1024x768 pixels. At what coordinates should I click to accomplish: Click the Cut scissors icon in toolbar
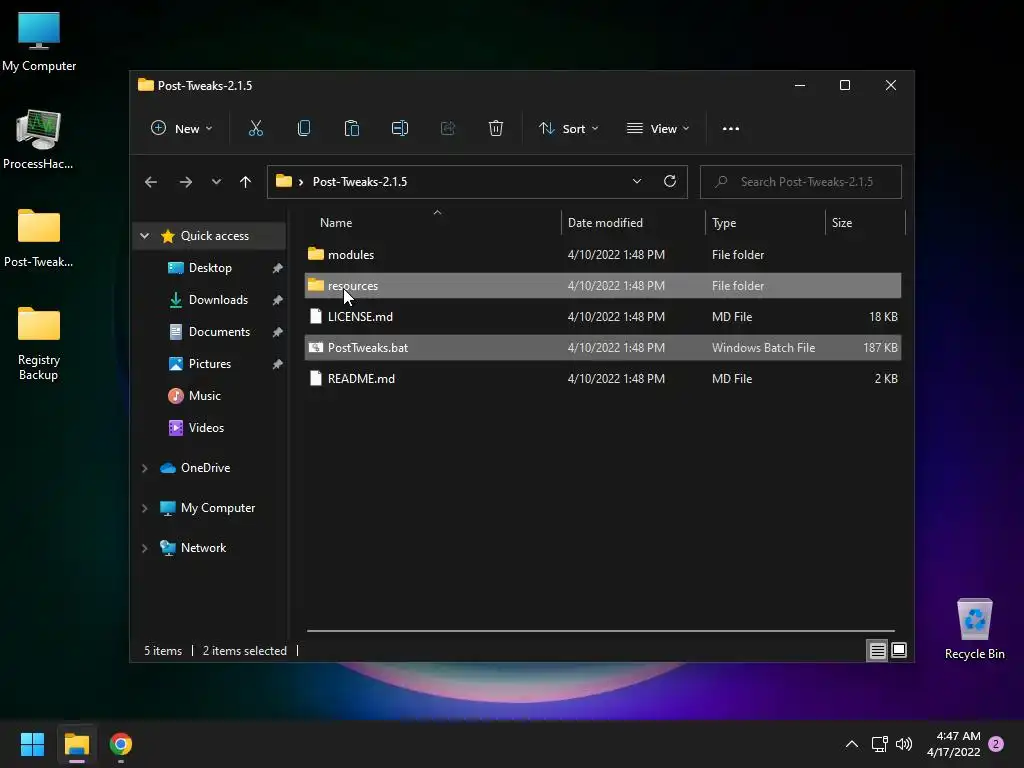pos(255,129)
